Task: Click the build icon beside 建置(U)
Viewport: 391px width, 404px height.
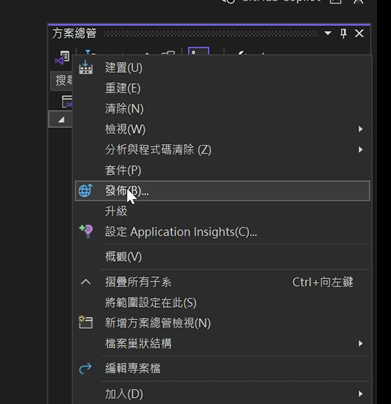Action: coord(86,67)
